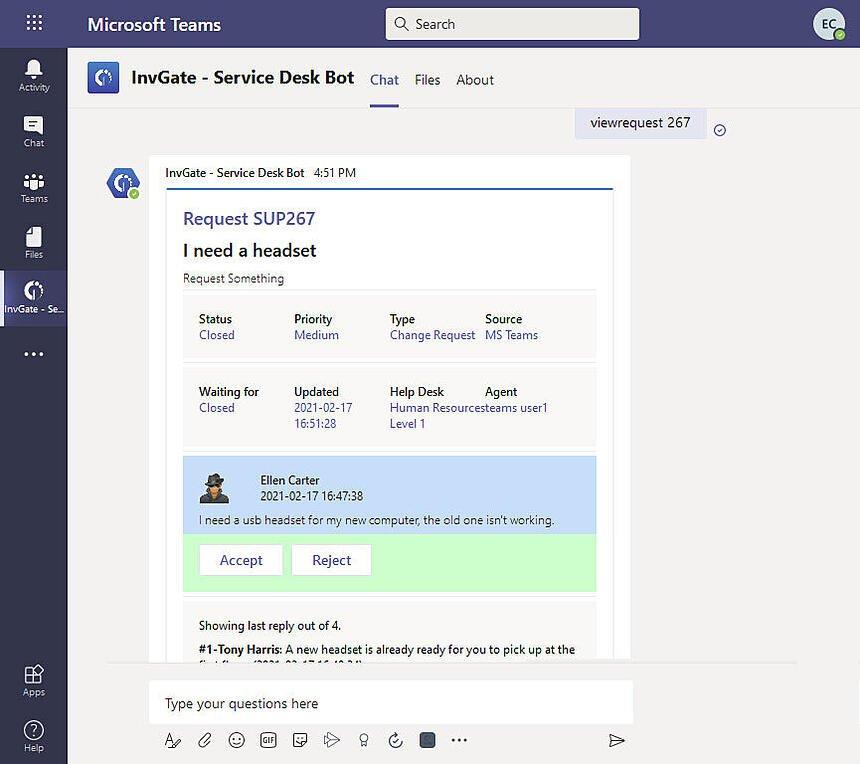860x764 pixels.
Task: Attach a file with paperclip icon
Action: click(205, 740)
